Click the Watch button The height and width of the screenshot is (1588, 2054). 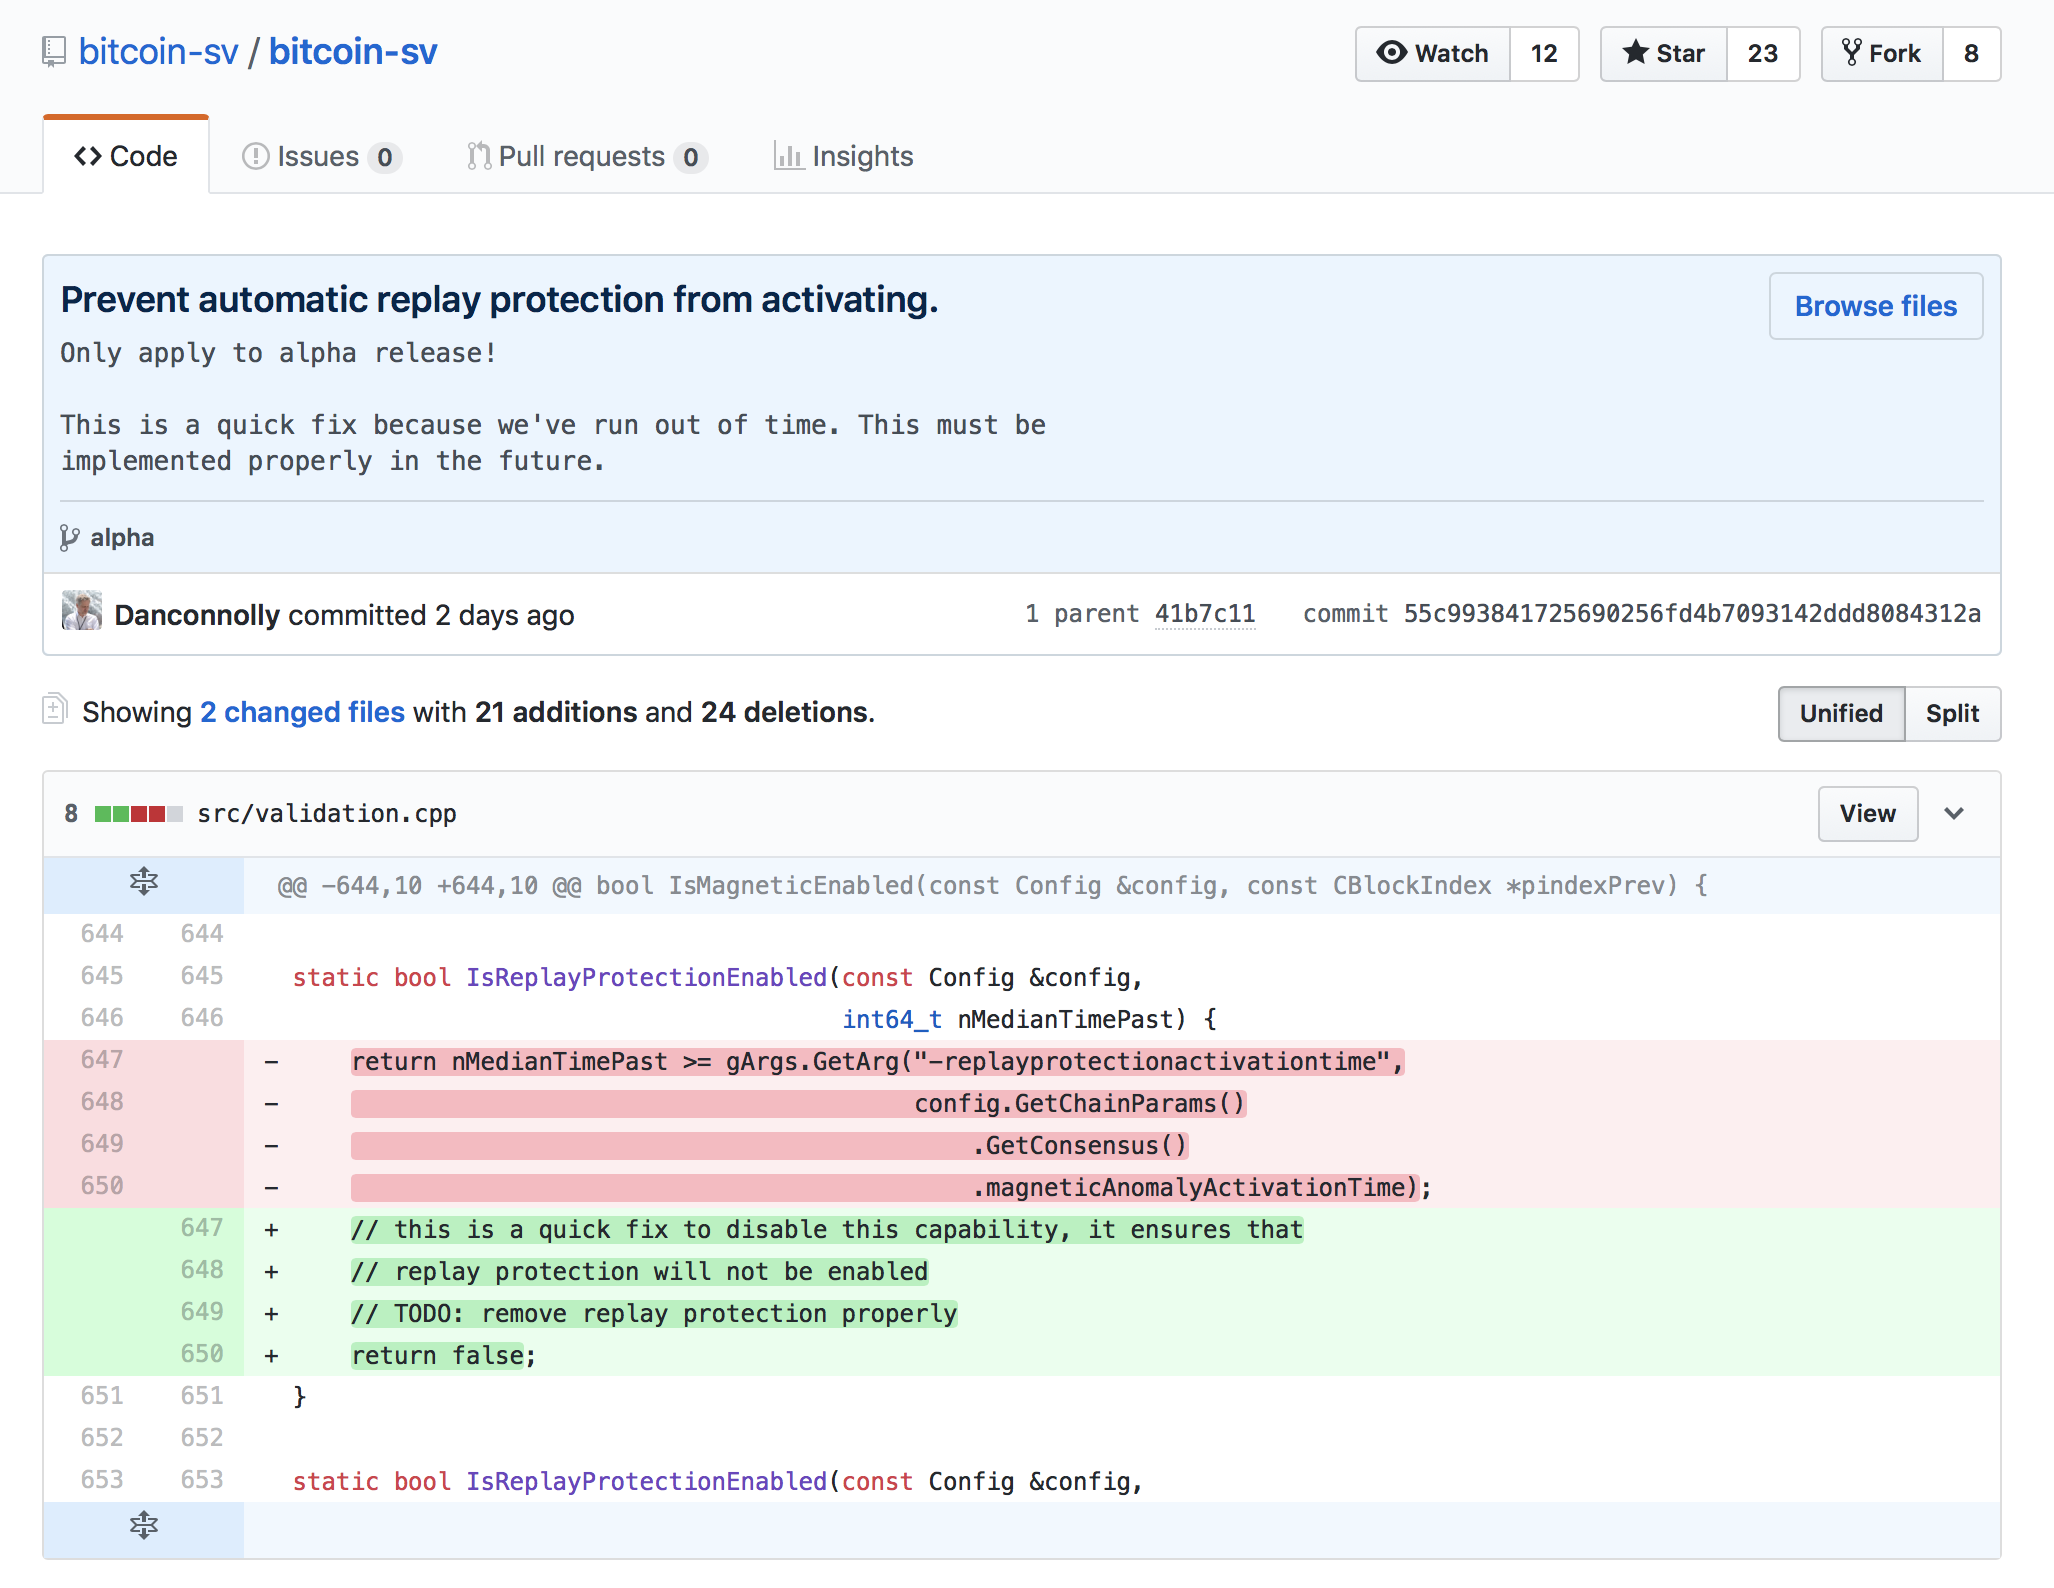[1432, 53]
